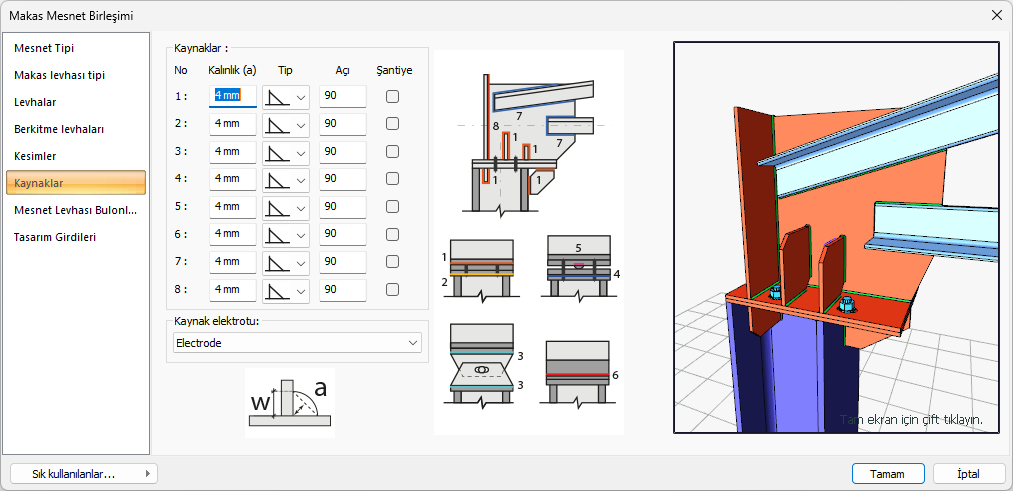The height and width of the screenshot is (491, 1013).
Task: Click the weld type icon for row 3
Action: click(276, 152)
